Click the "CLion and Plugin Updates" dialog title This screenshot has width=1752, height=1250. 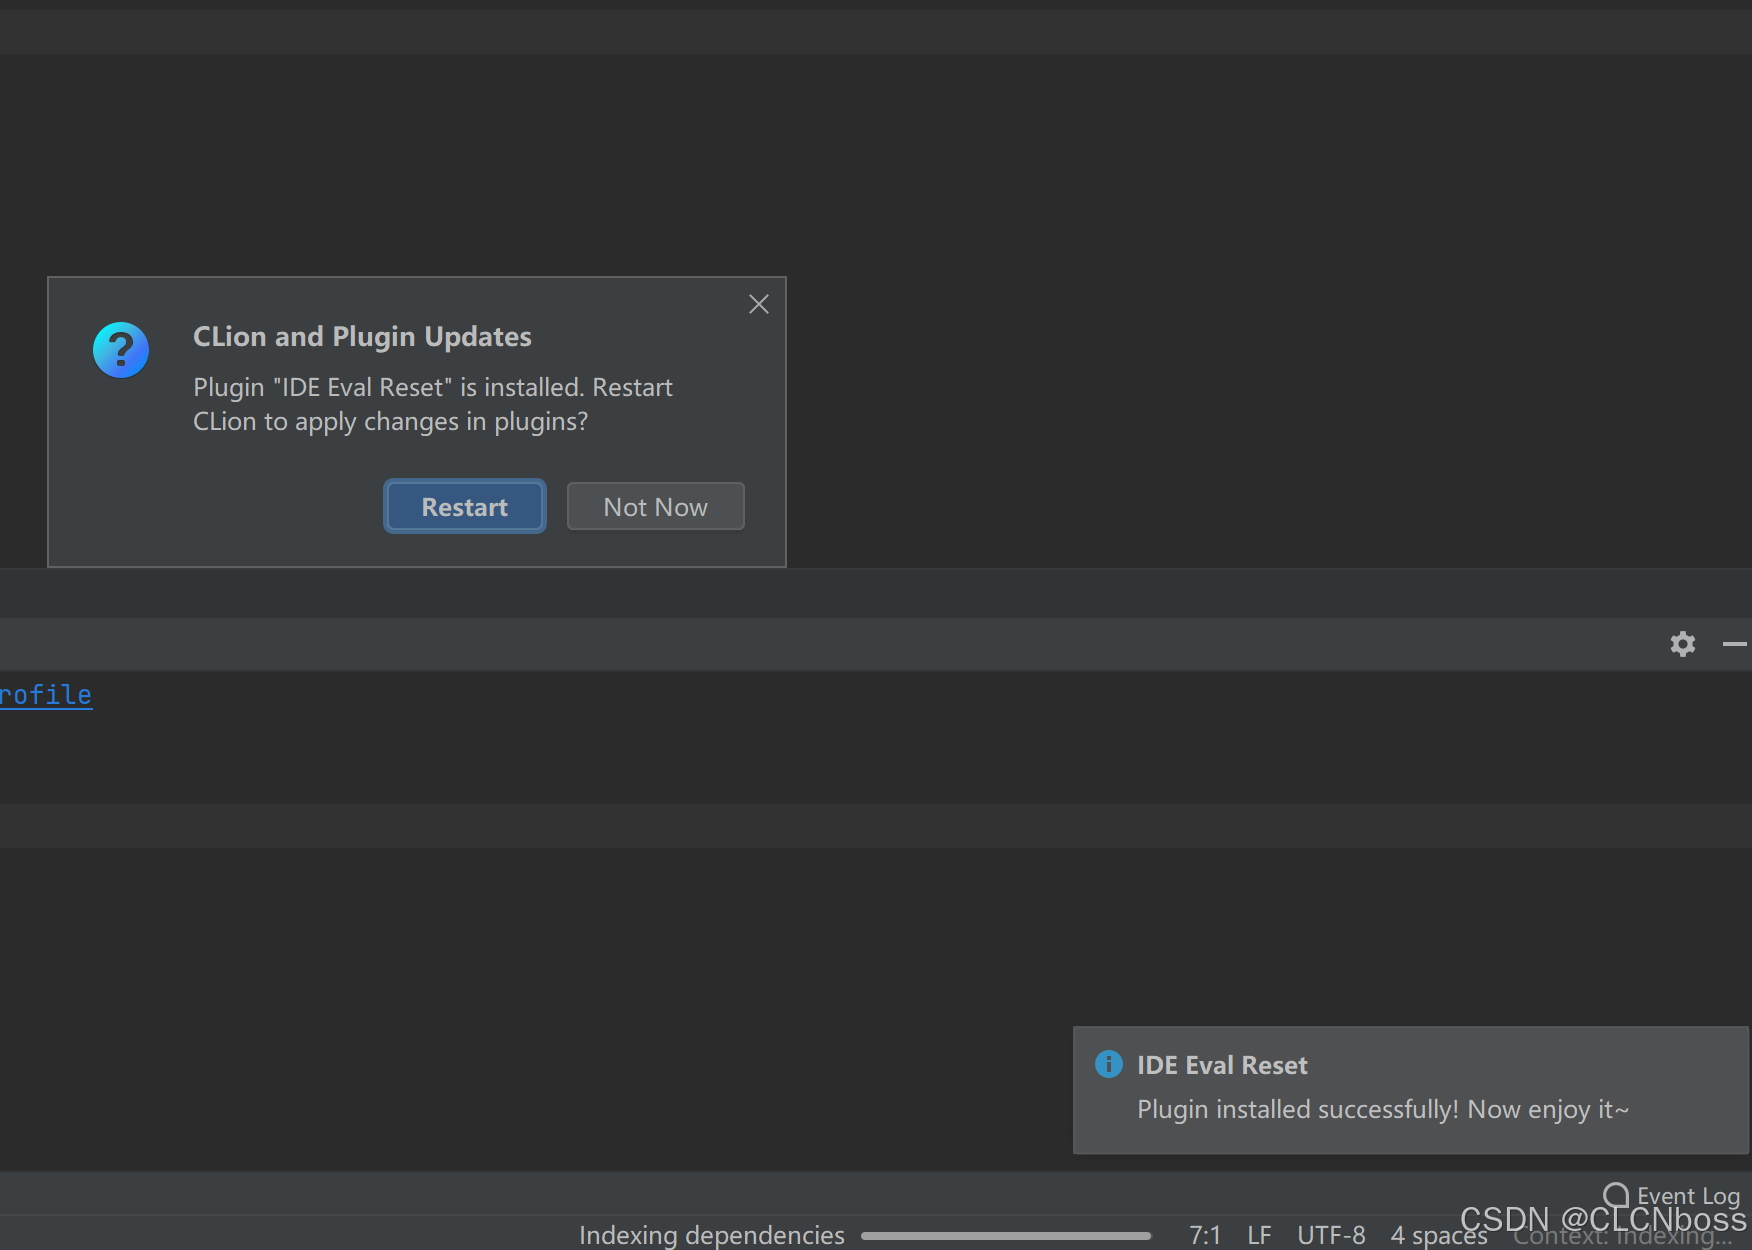tap(362, 337)
